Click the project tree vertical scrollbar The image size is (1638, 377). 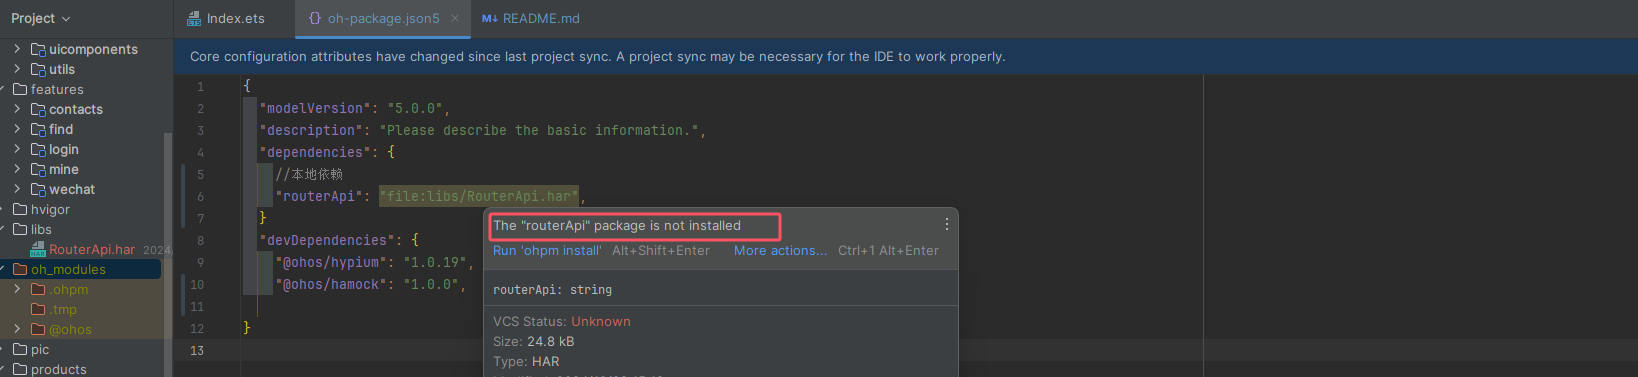point(168,250)
